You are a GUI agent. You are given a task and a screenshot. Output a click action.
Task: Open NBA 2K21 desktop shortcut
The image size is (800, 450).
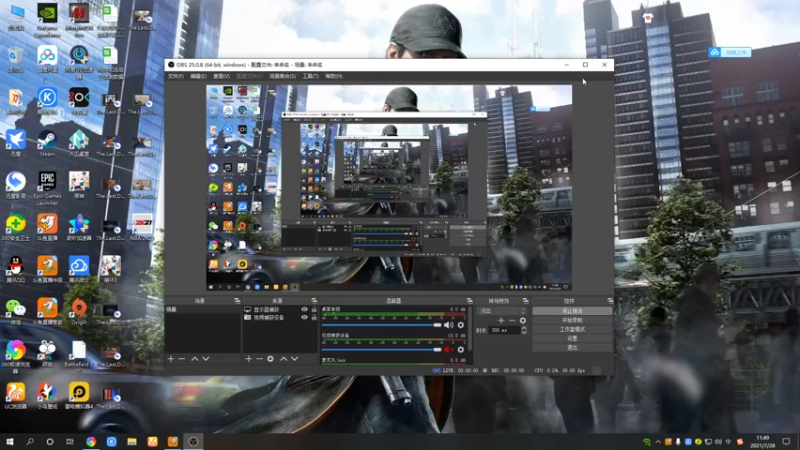tap(142, 228)
